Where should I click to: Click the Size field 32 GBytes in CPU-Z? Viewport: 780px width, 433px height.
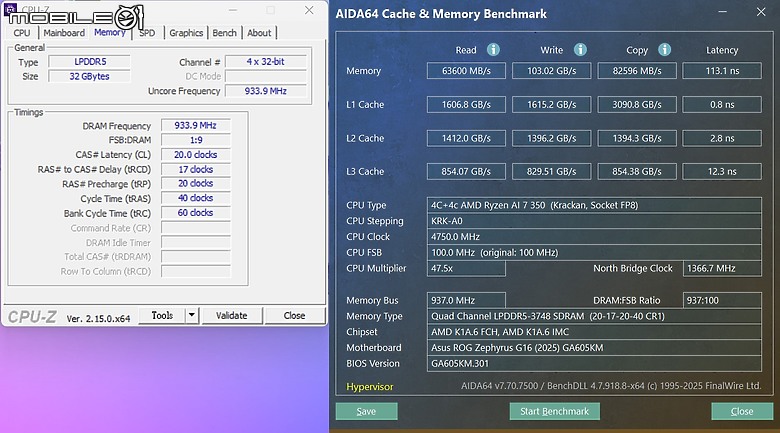(x=90, y=76)
